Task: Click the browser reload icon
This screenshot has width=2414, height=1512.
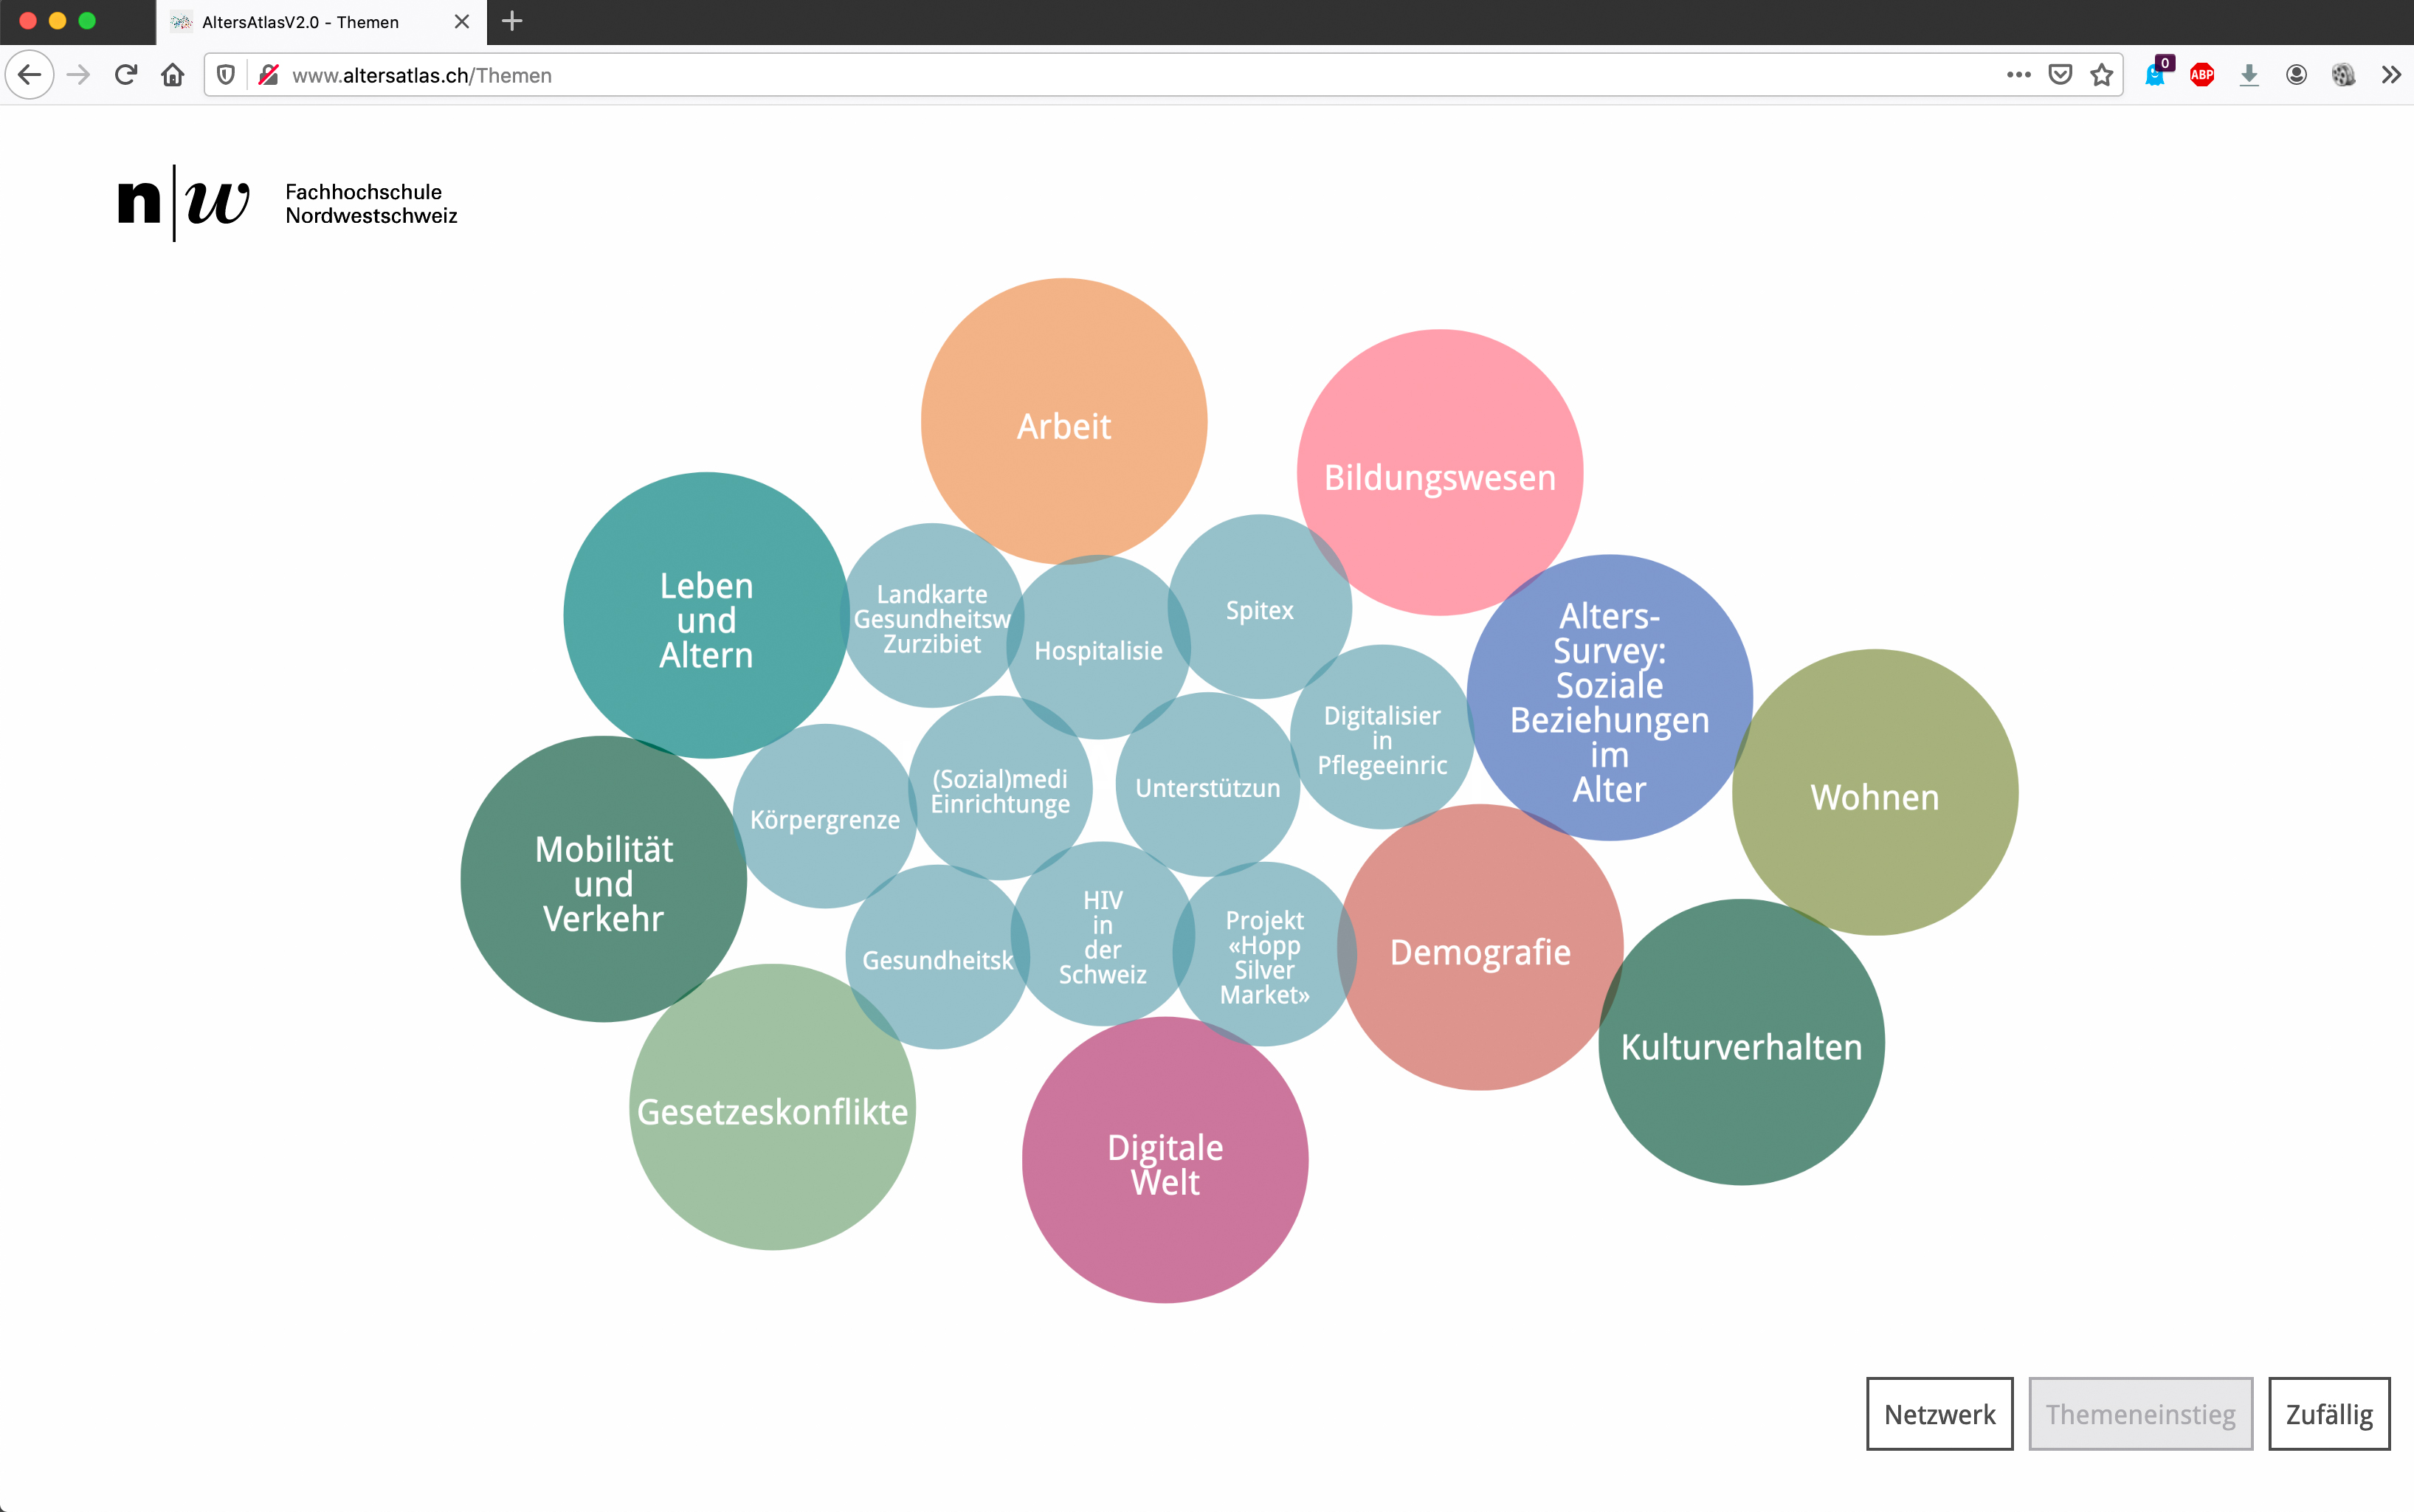Action: (x=125, y=75)
